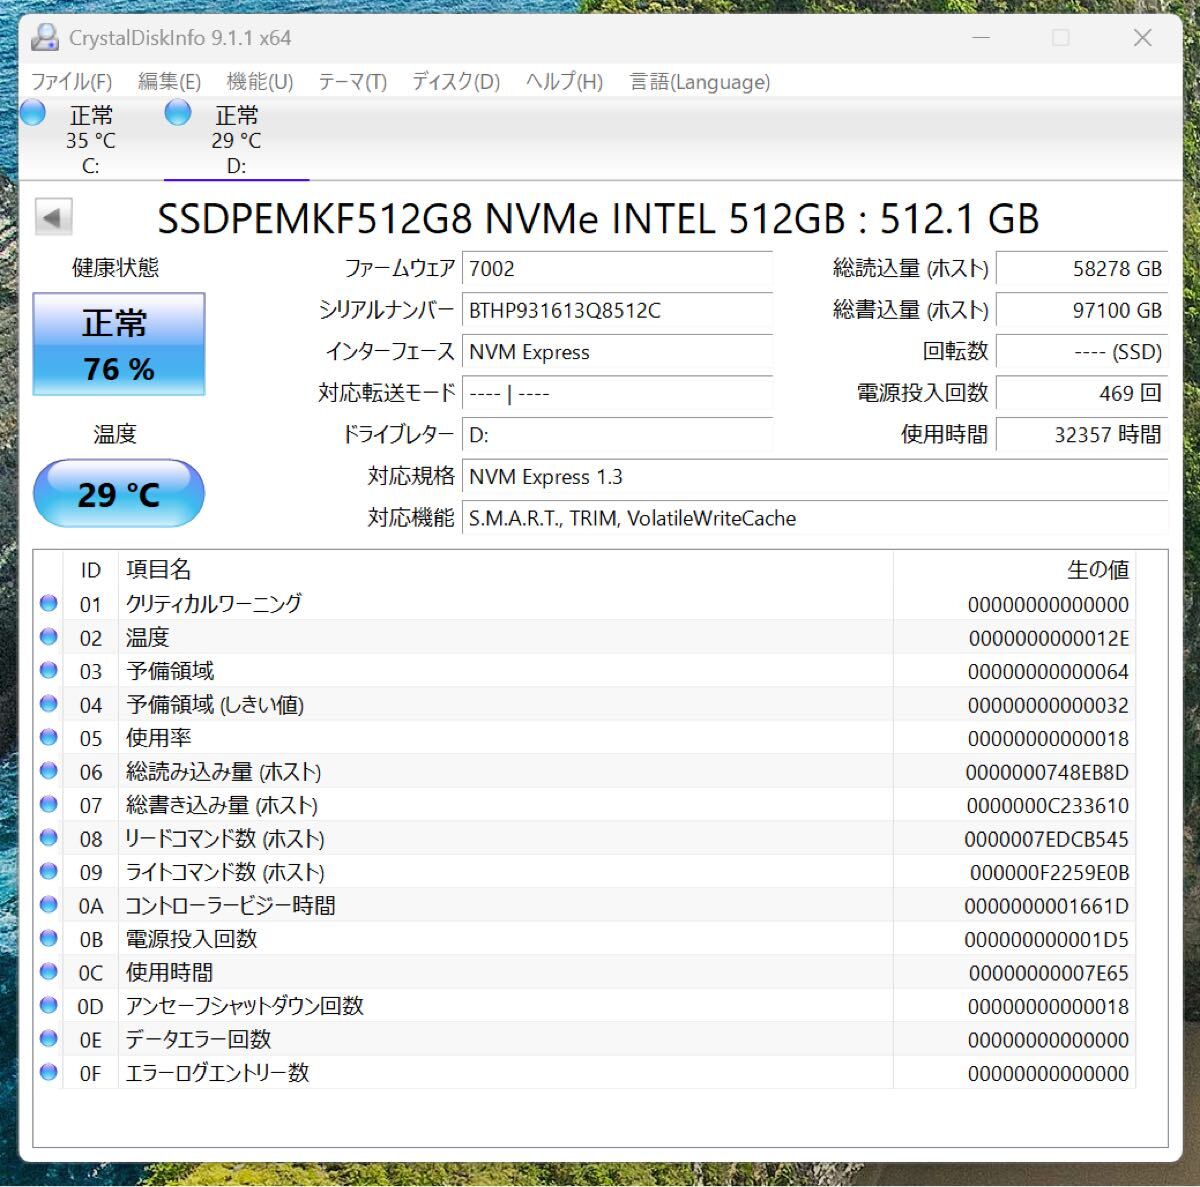Select the 総読み込み量 (ホスト) row
This screenshot has height=1187, width=1200.
(585, 771)
